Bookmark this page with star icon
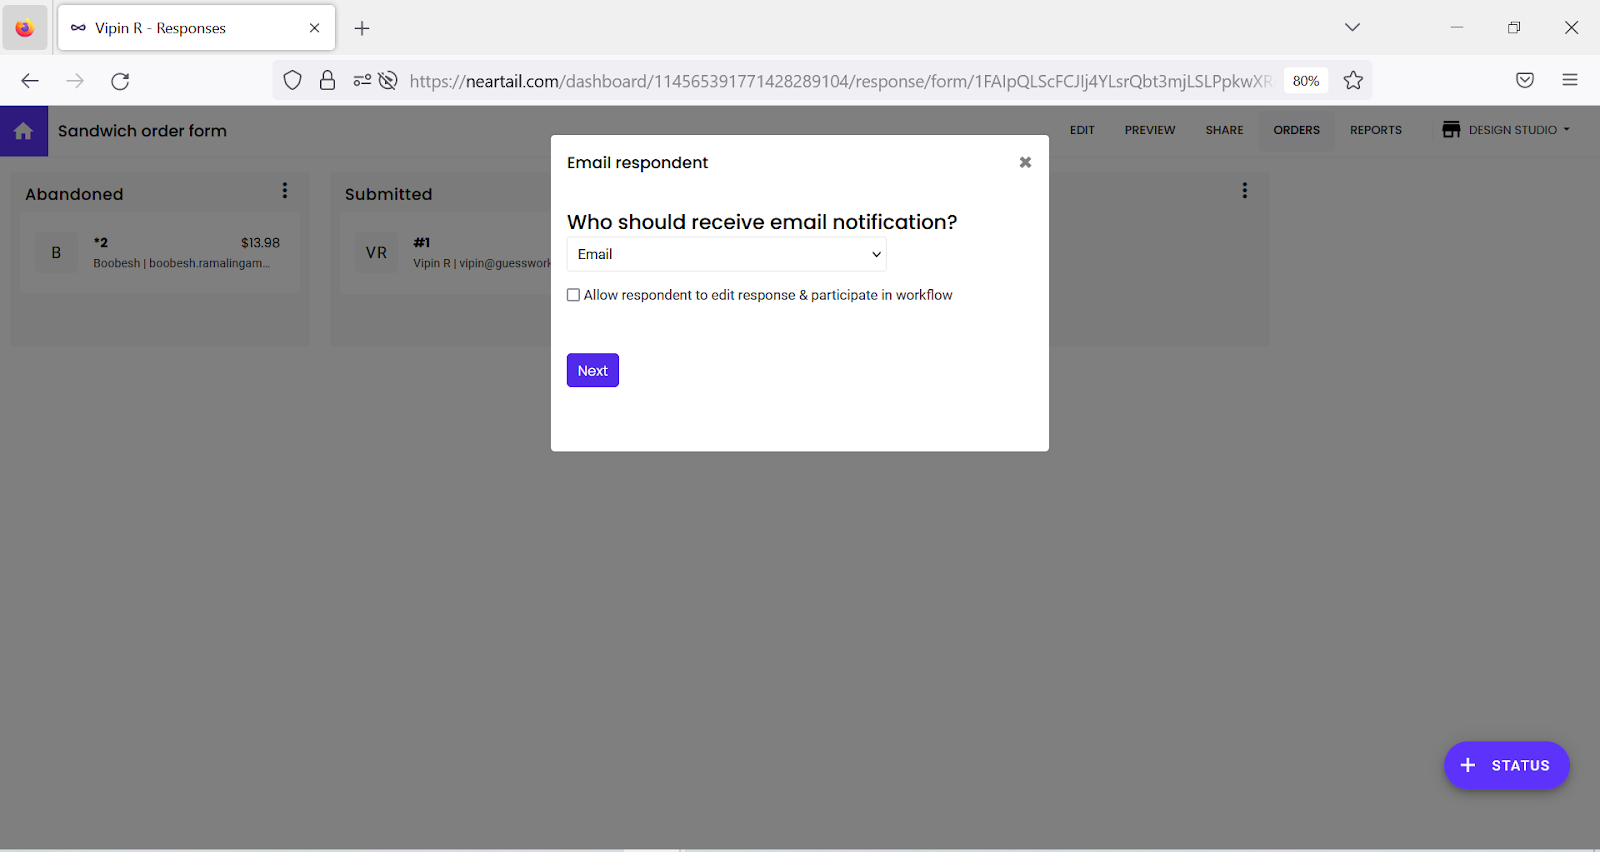 point(1353,81)
